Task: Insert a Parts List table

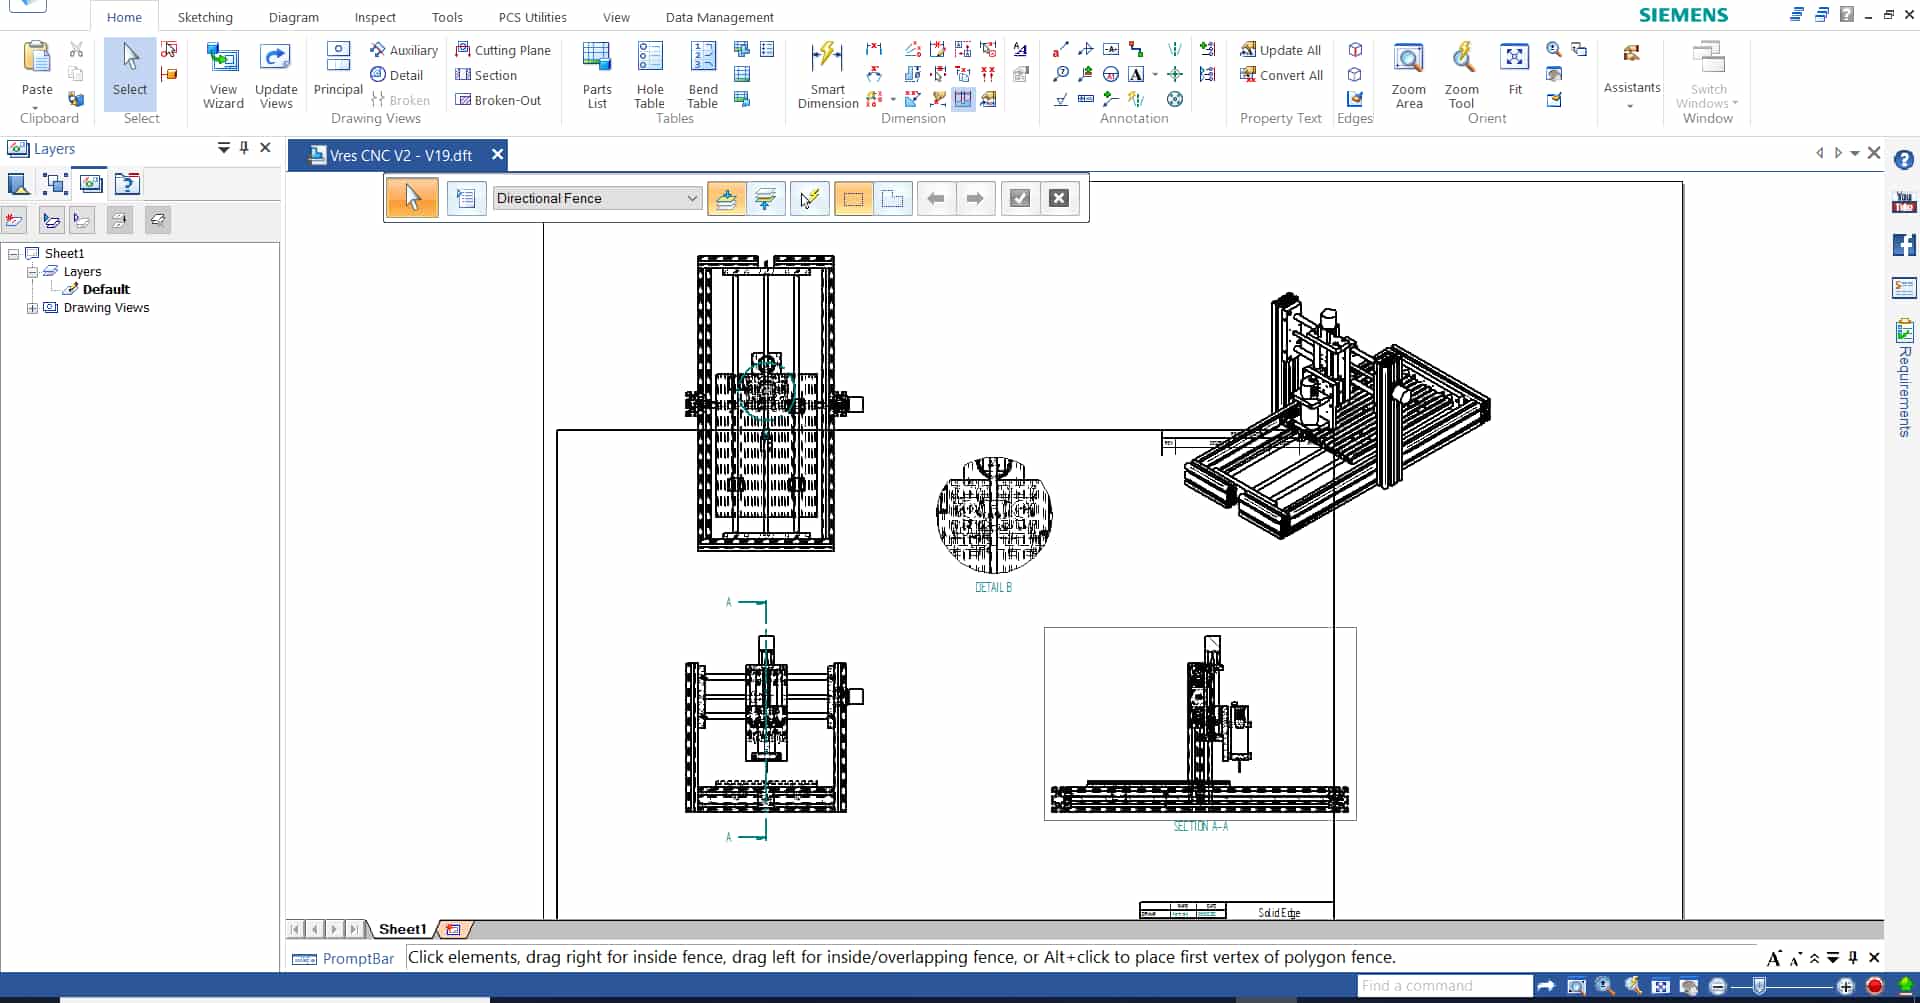Action: click(x=597, y=74)
